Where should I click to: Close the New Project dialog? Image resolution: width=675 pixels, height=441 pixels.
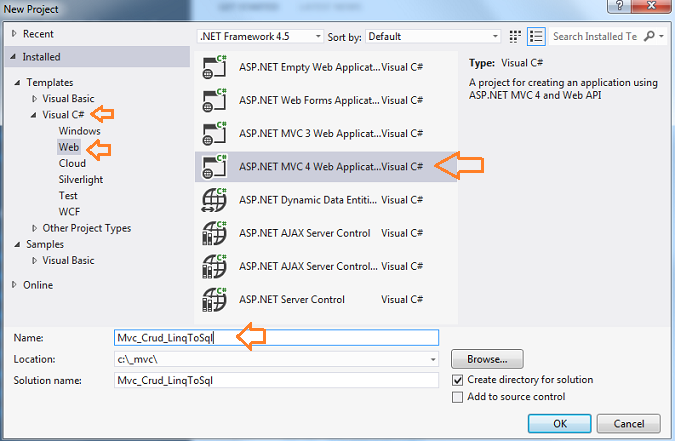coord(651,6)
